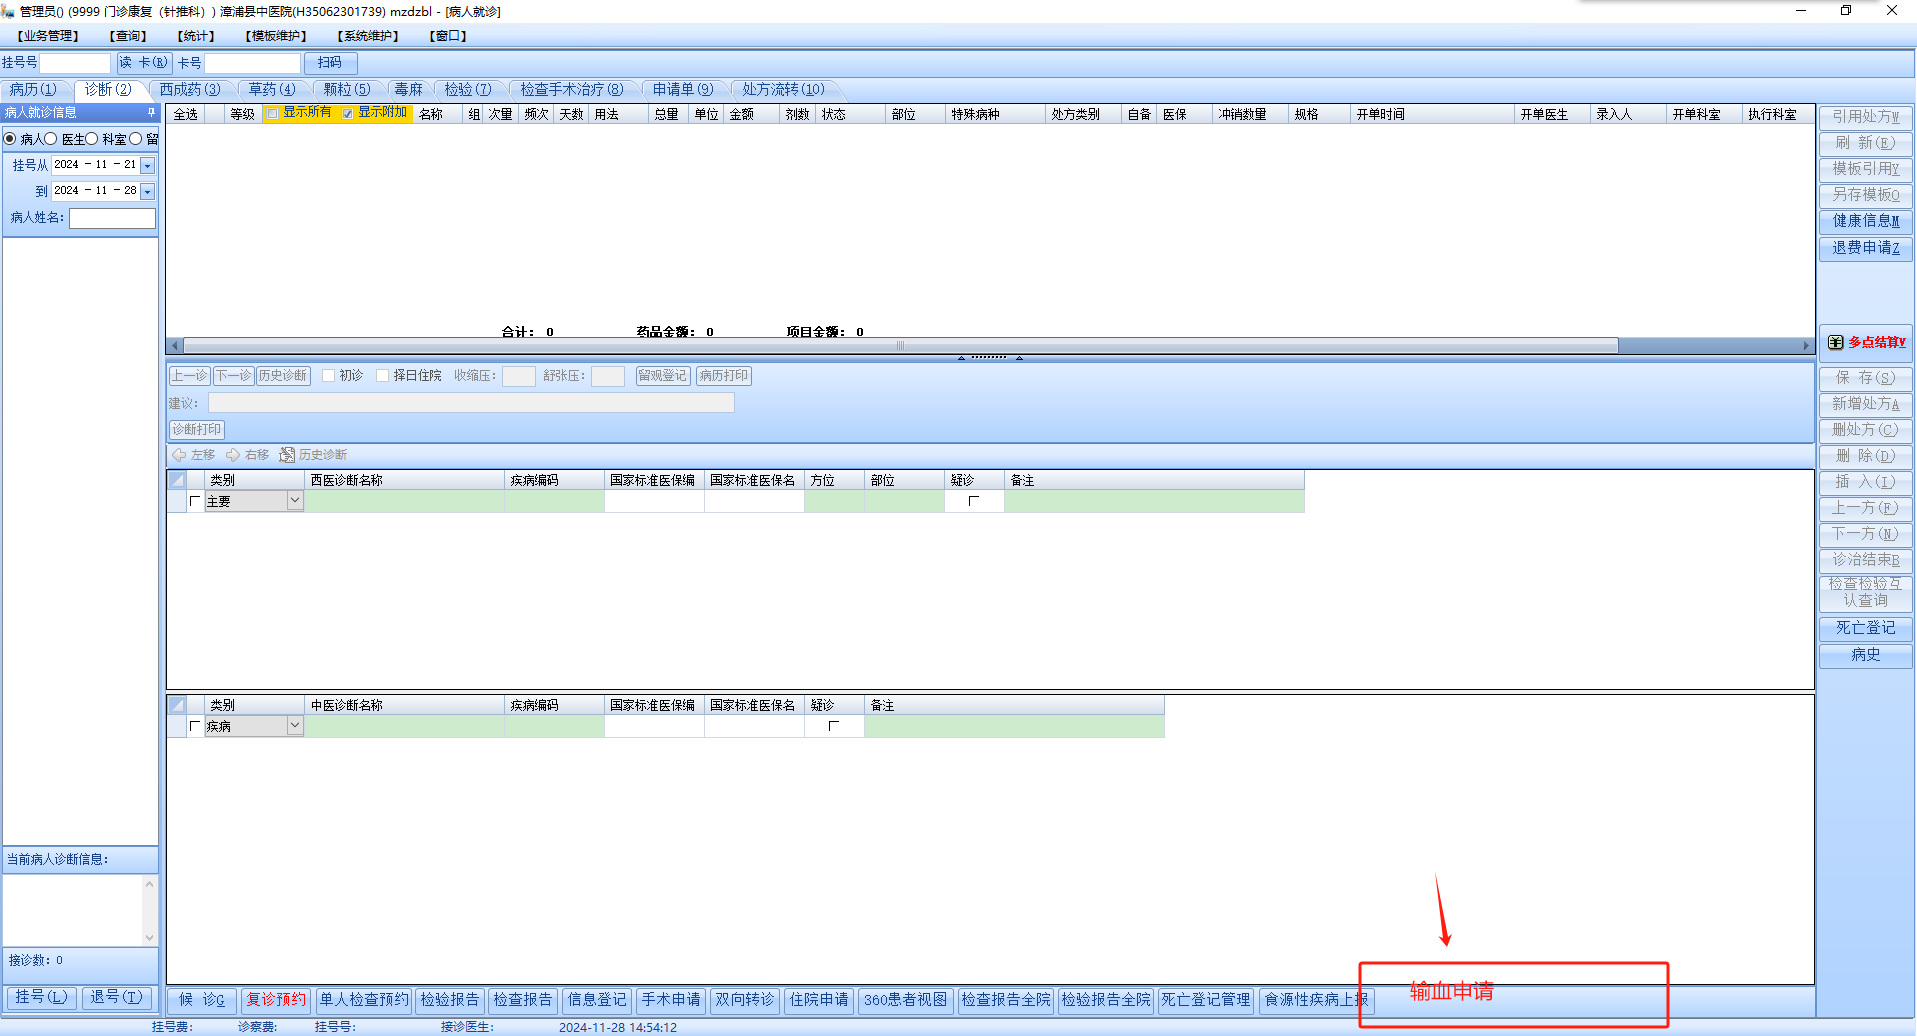
Task: Open the 统计 menu
Action: pos(196,36)
